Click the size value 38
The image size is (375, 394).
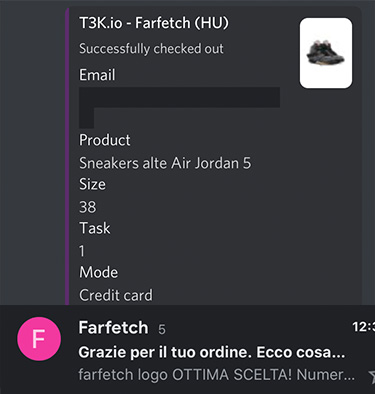[x=88, y=207]
